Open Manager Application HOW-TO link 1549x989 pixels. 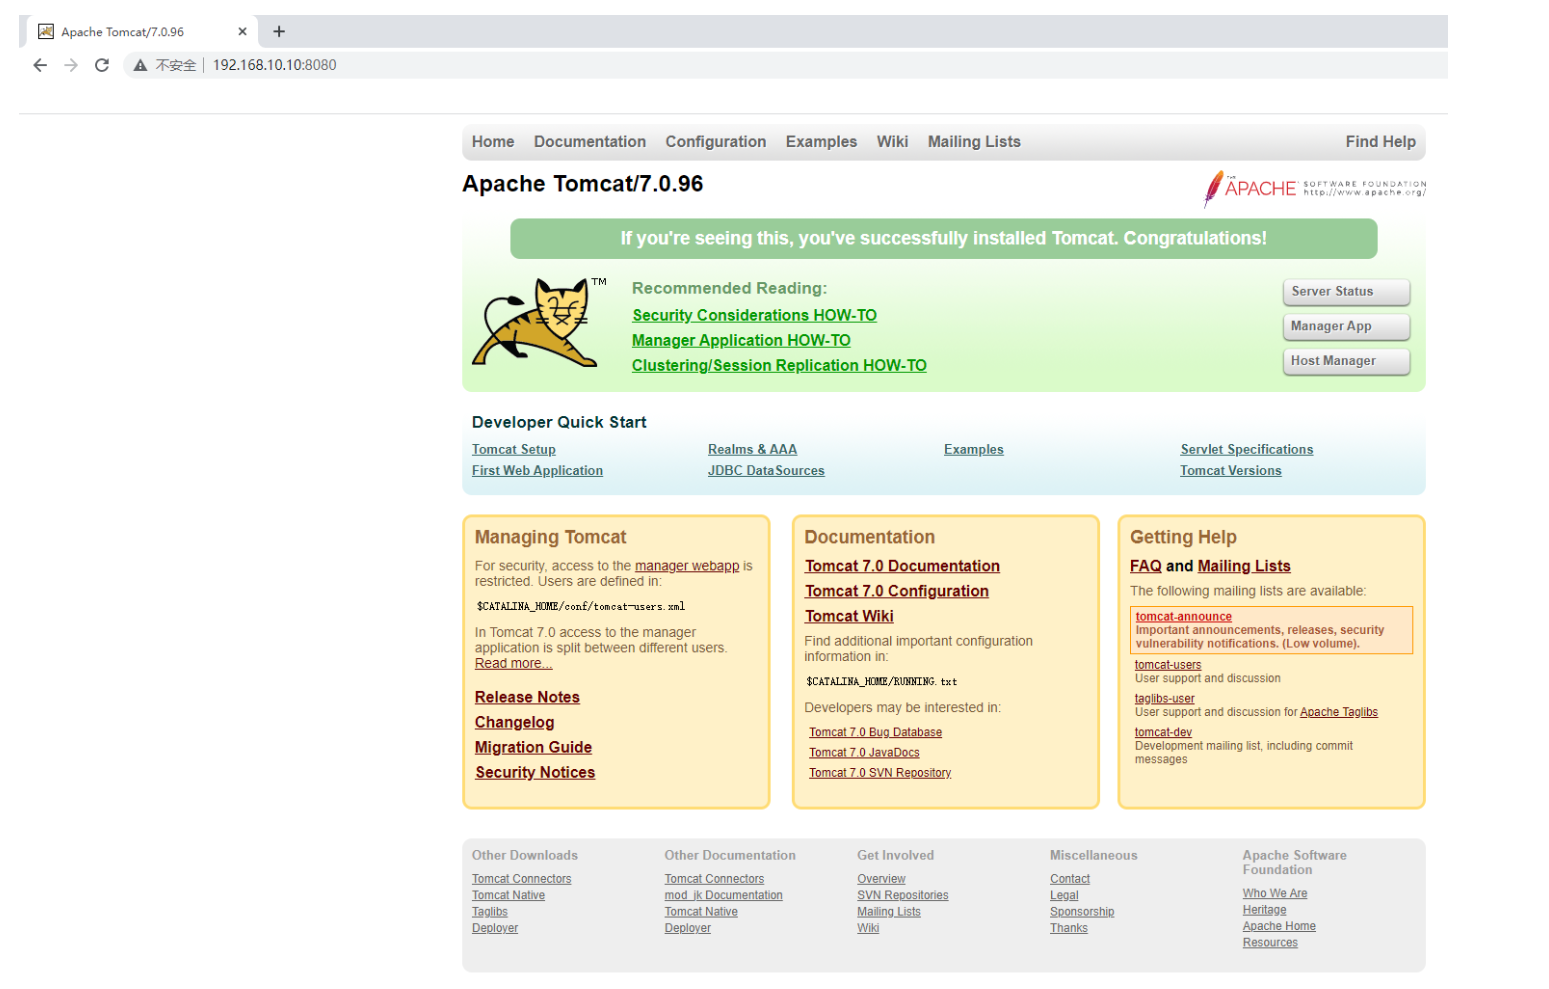741,341
